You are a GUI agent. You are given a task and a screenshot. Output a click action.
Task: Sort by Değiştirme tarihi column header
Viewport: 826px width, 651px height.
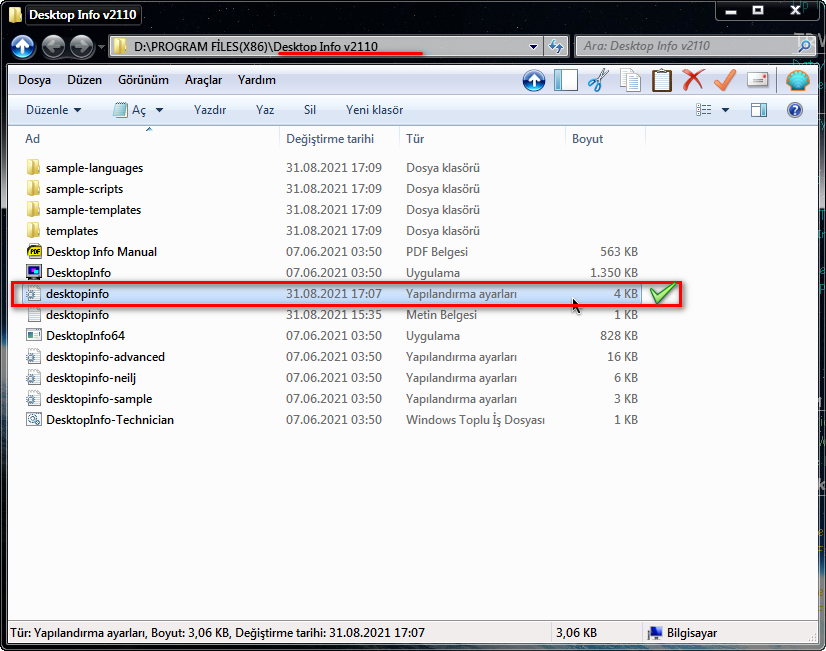340,139
